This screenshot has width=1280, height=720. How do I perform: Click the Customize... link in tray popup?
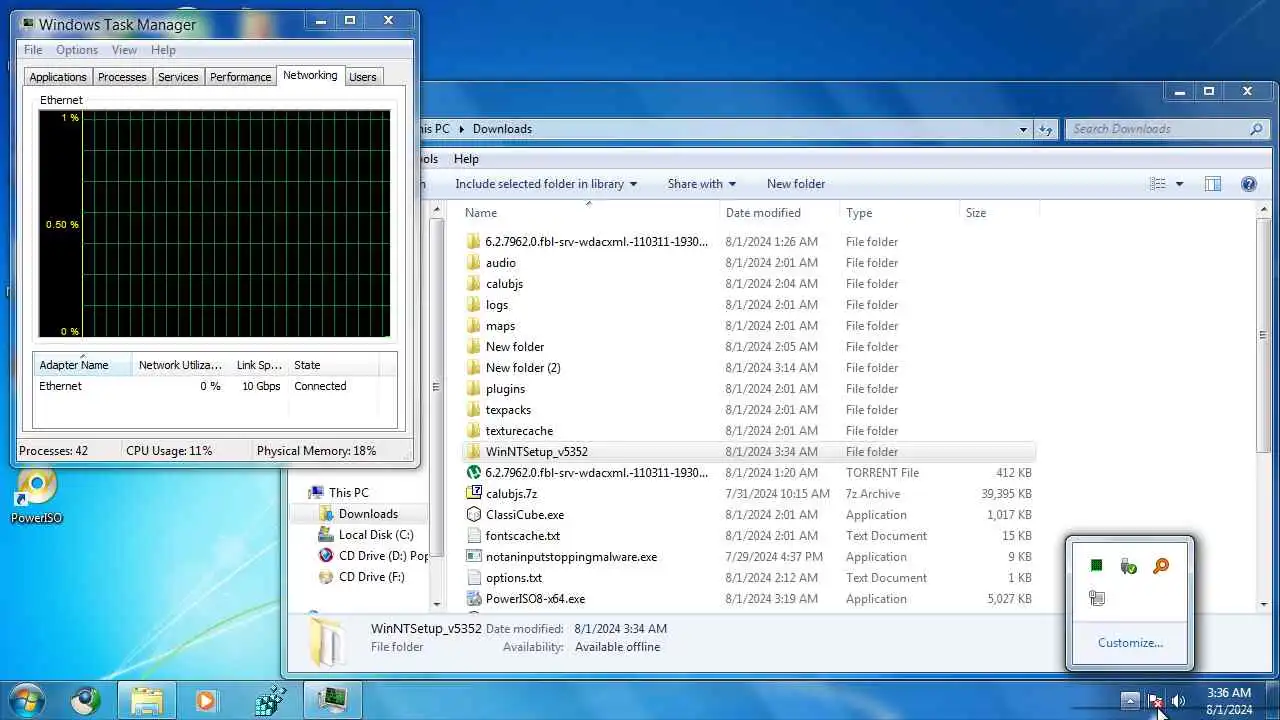[1130, 643]
